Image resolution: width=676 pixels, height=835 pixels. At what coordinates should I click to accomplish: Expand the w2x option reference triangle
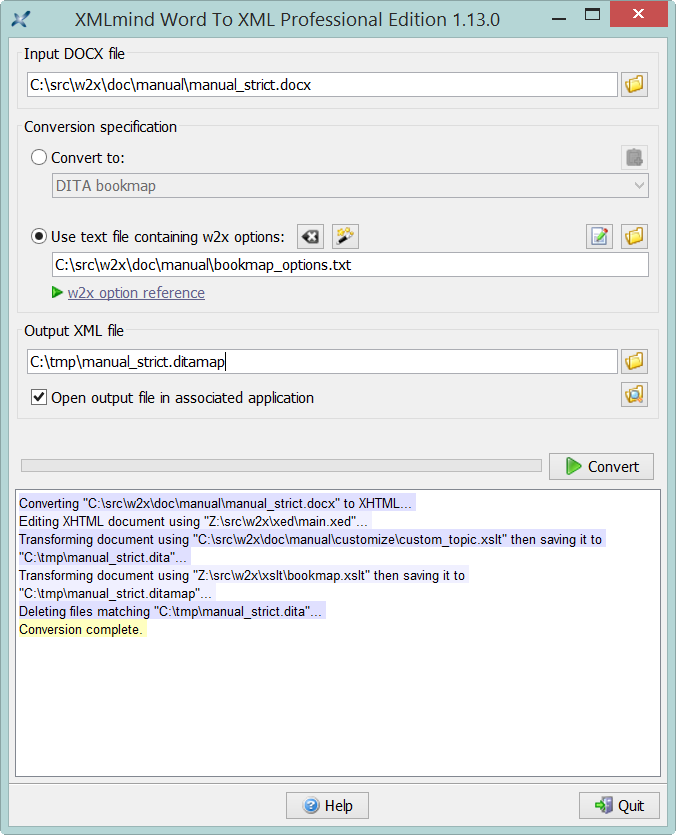(x=57, y=293)
